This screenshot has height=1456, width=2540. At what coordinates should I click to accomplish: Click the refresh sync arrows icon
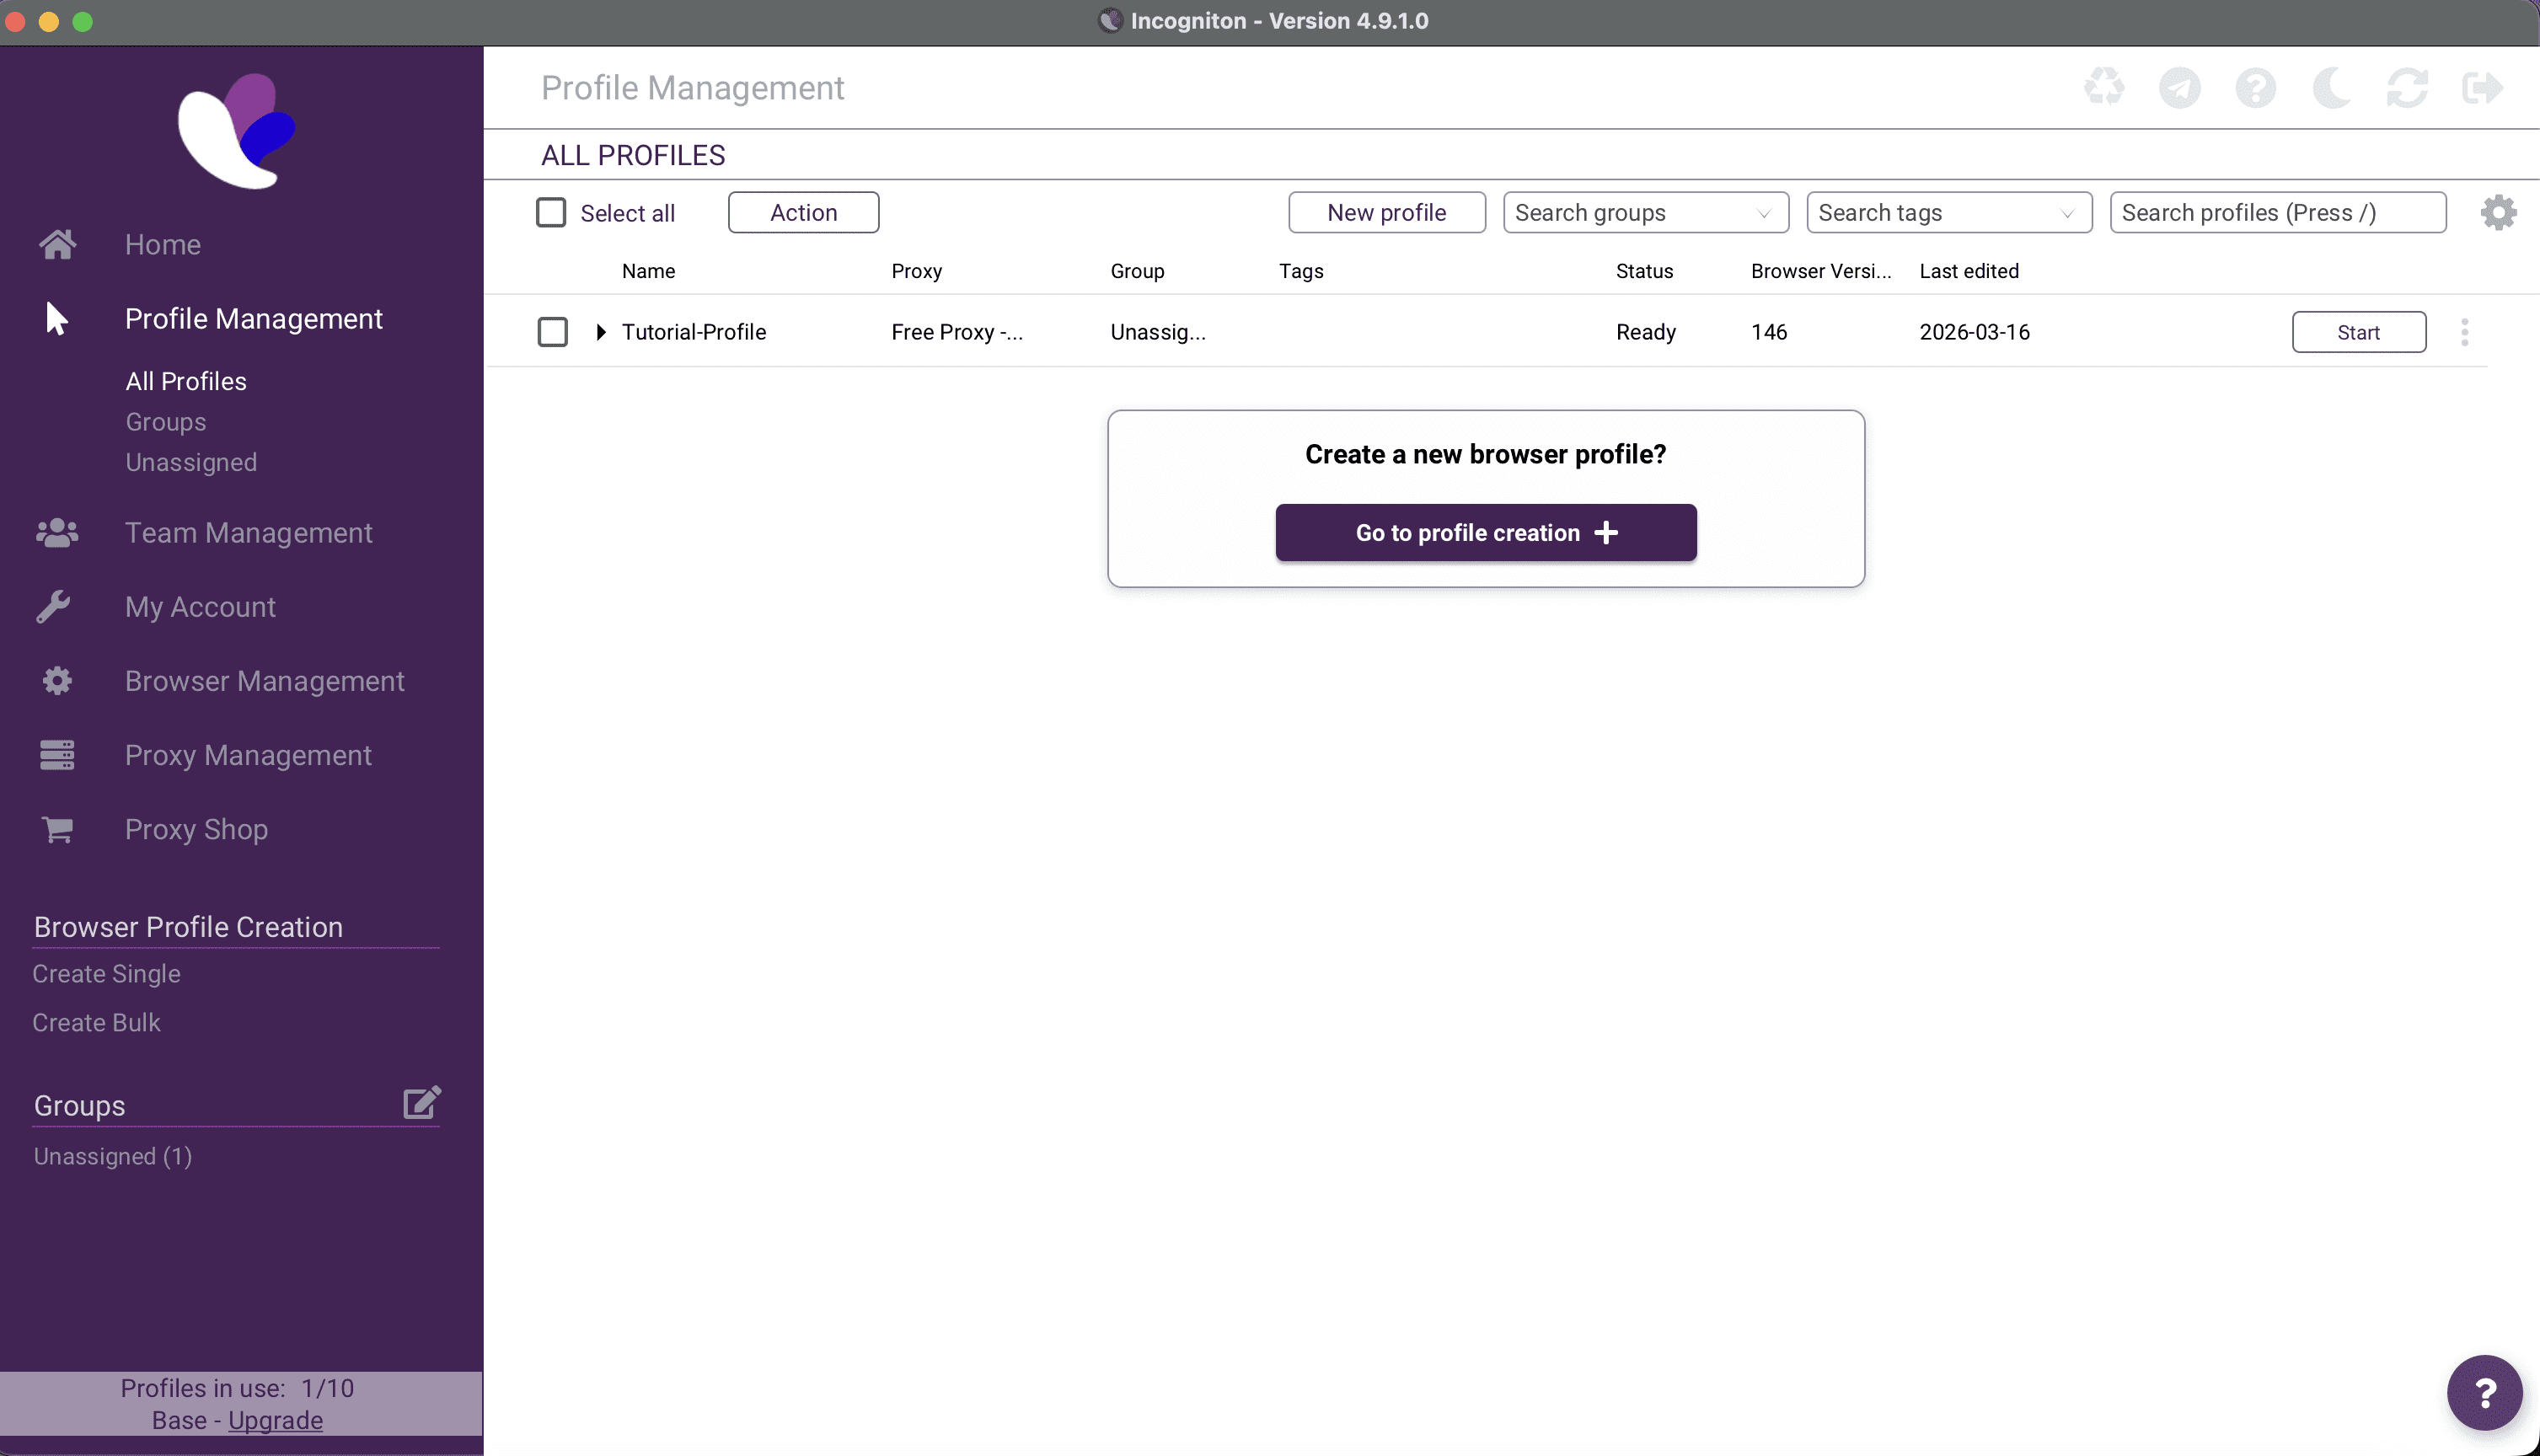coord(2407,87)
